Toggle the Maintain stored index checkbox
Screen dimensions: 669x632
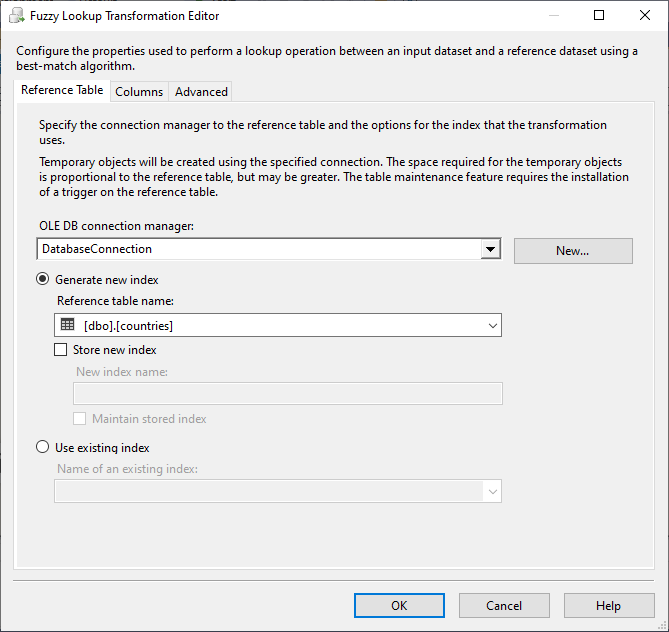80,419
